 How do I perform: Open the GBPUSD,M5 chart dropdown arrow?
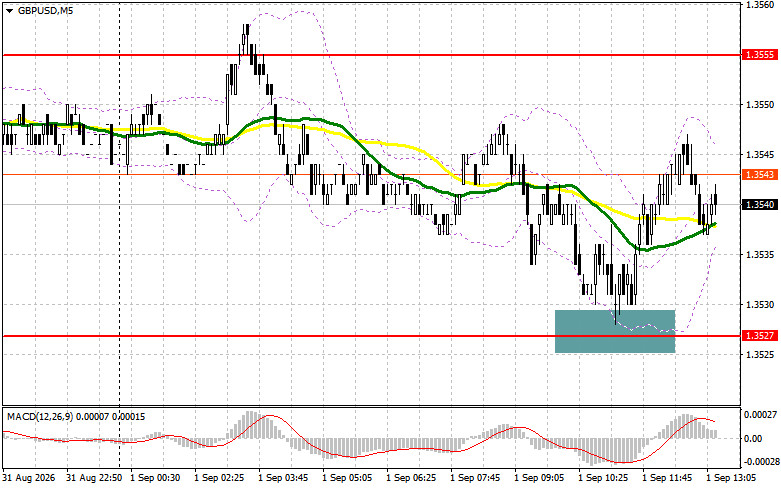(10, 10)
